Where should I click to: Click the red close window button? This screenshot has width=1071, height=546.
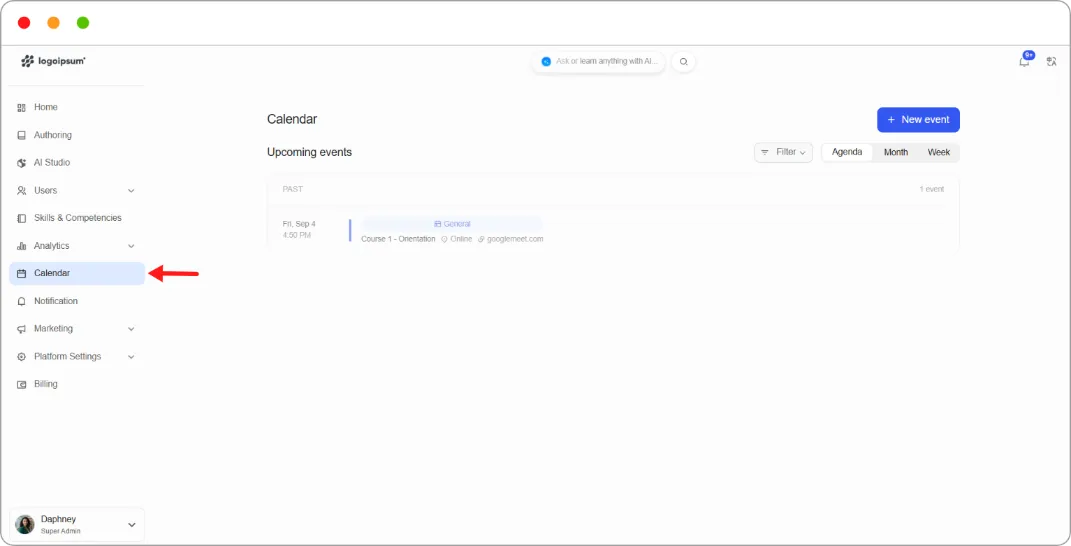pyautogui.click(x=24, y=23)
